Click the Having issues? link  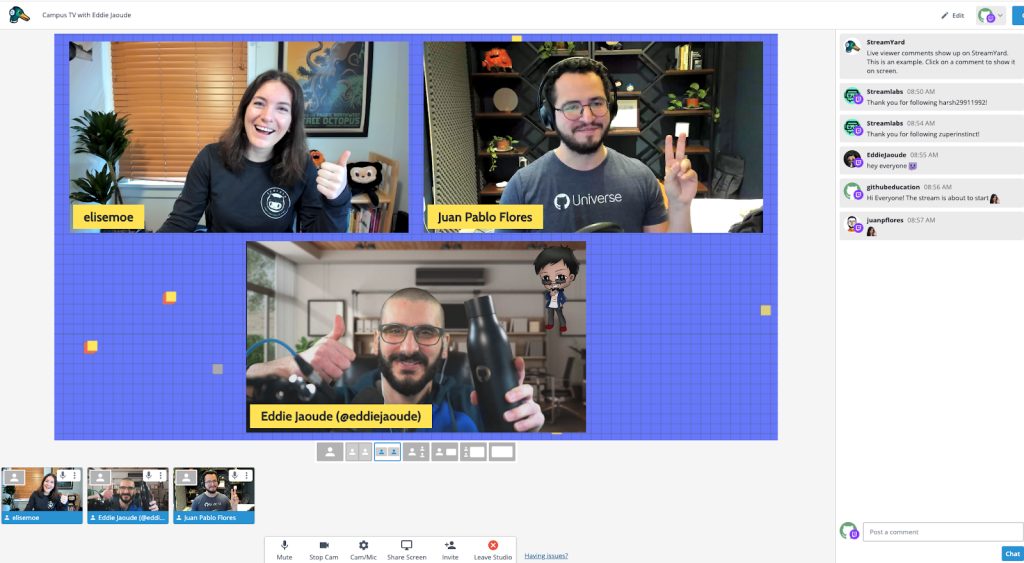pyautogui.click(x=546, y=556)
